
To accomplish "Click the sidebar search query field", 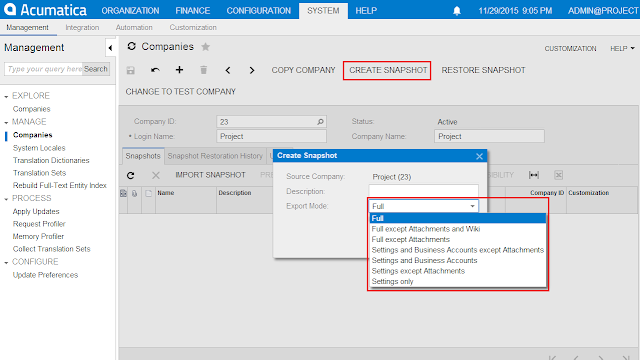I will (44, 69).
